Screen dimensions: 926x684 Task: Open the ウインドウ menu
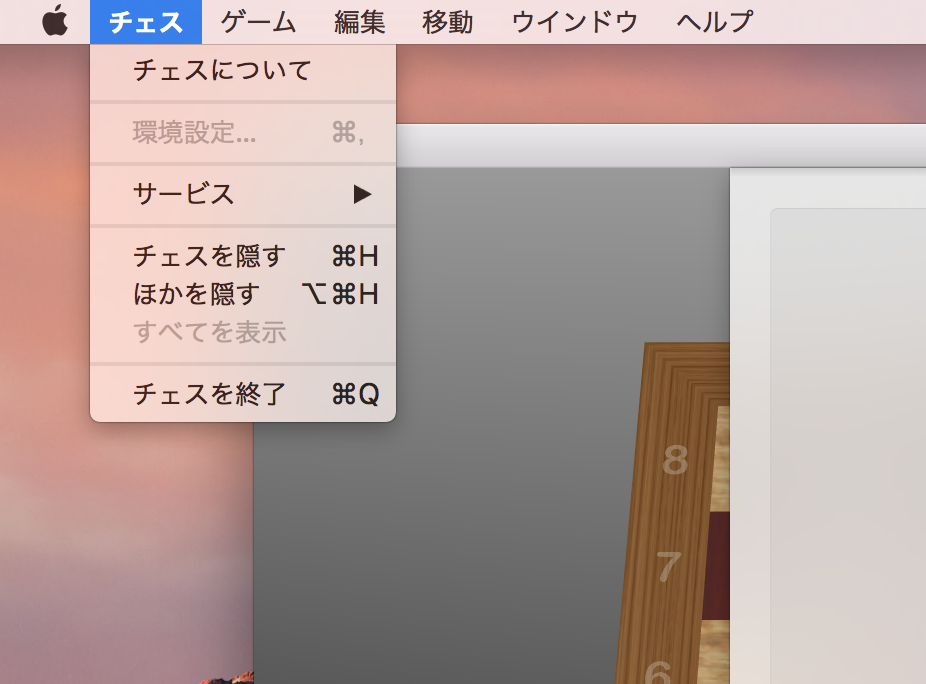point(575,22)
